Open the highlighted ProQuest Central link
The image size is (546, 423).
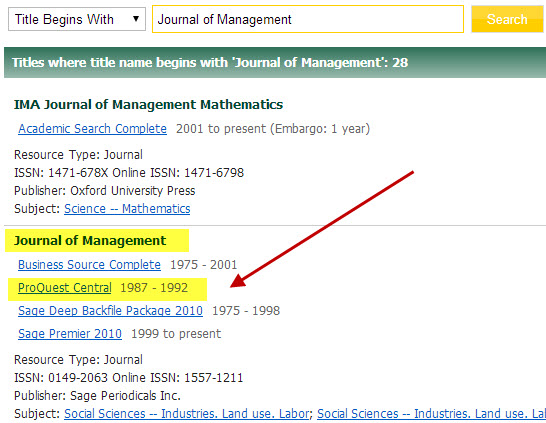[x=64, y=288]
